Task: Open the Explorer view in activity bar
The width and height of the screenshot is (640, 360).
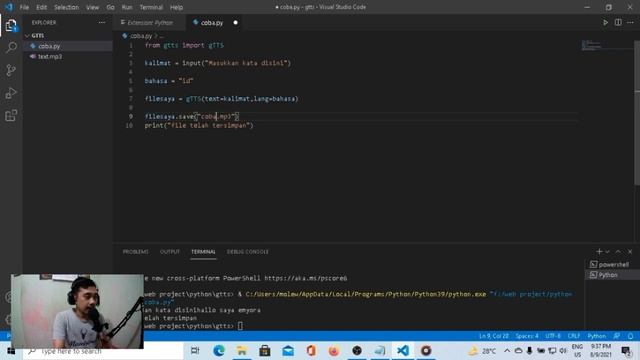Action: (x=11, y=26)
